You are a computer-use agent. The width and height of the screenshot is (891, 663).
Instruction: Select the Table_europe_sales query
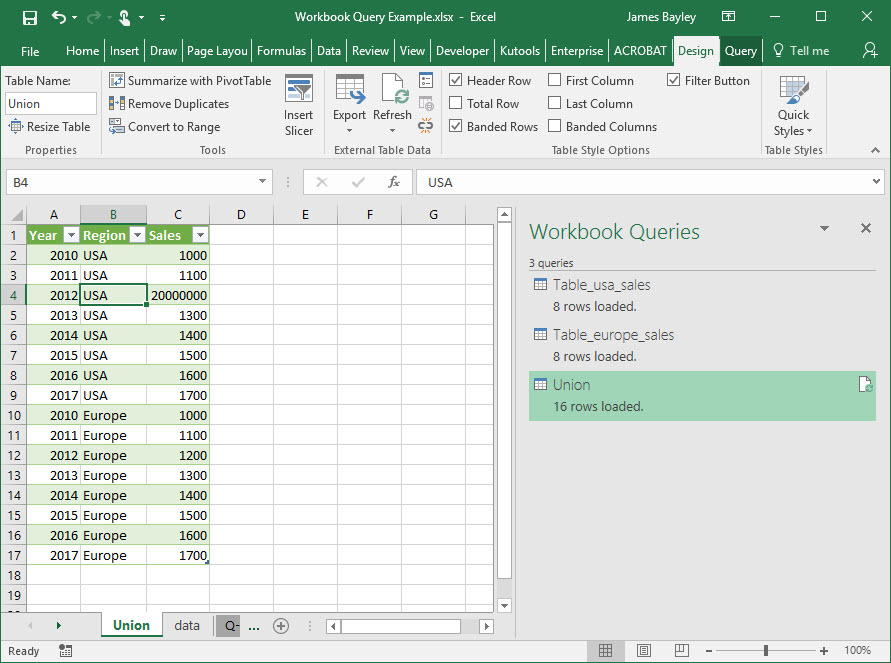pyautogui.click(x=613, y=335)
